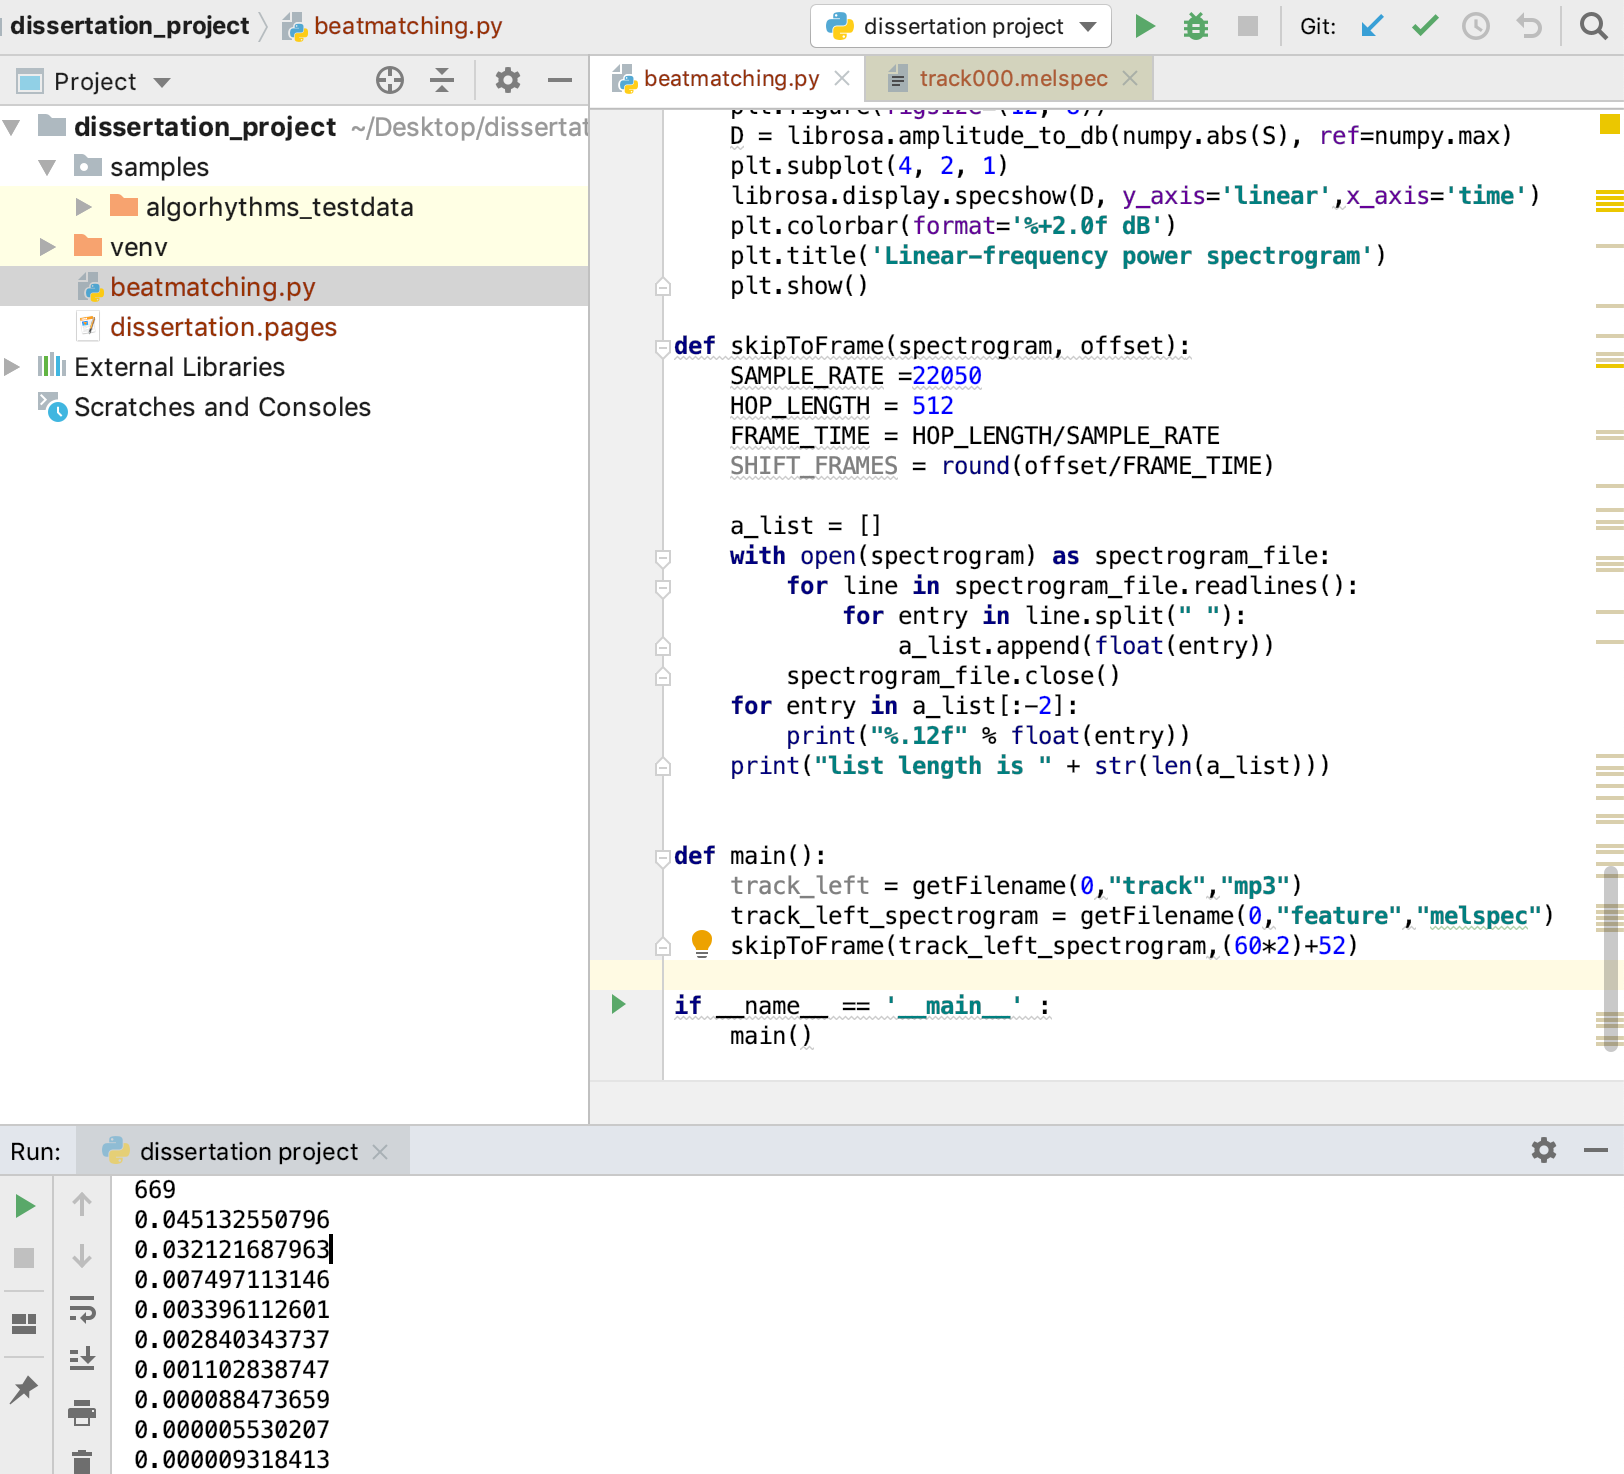Place cursor on SAMPLE_RATE value 22050
The width and height of the screenshot is (1624, 1474).
(947, 376)
